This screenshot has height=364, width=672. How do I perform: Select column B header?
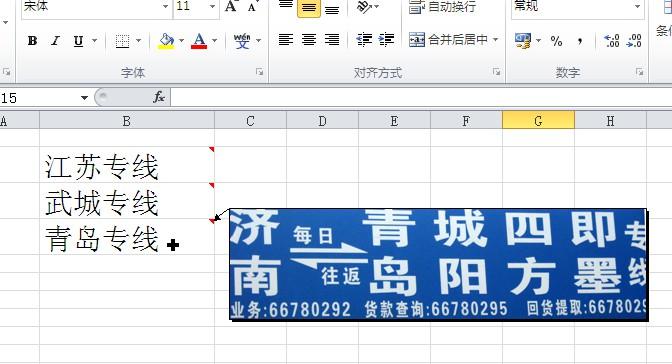[127, 121]
